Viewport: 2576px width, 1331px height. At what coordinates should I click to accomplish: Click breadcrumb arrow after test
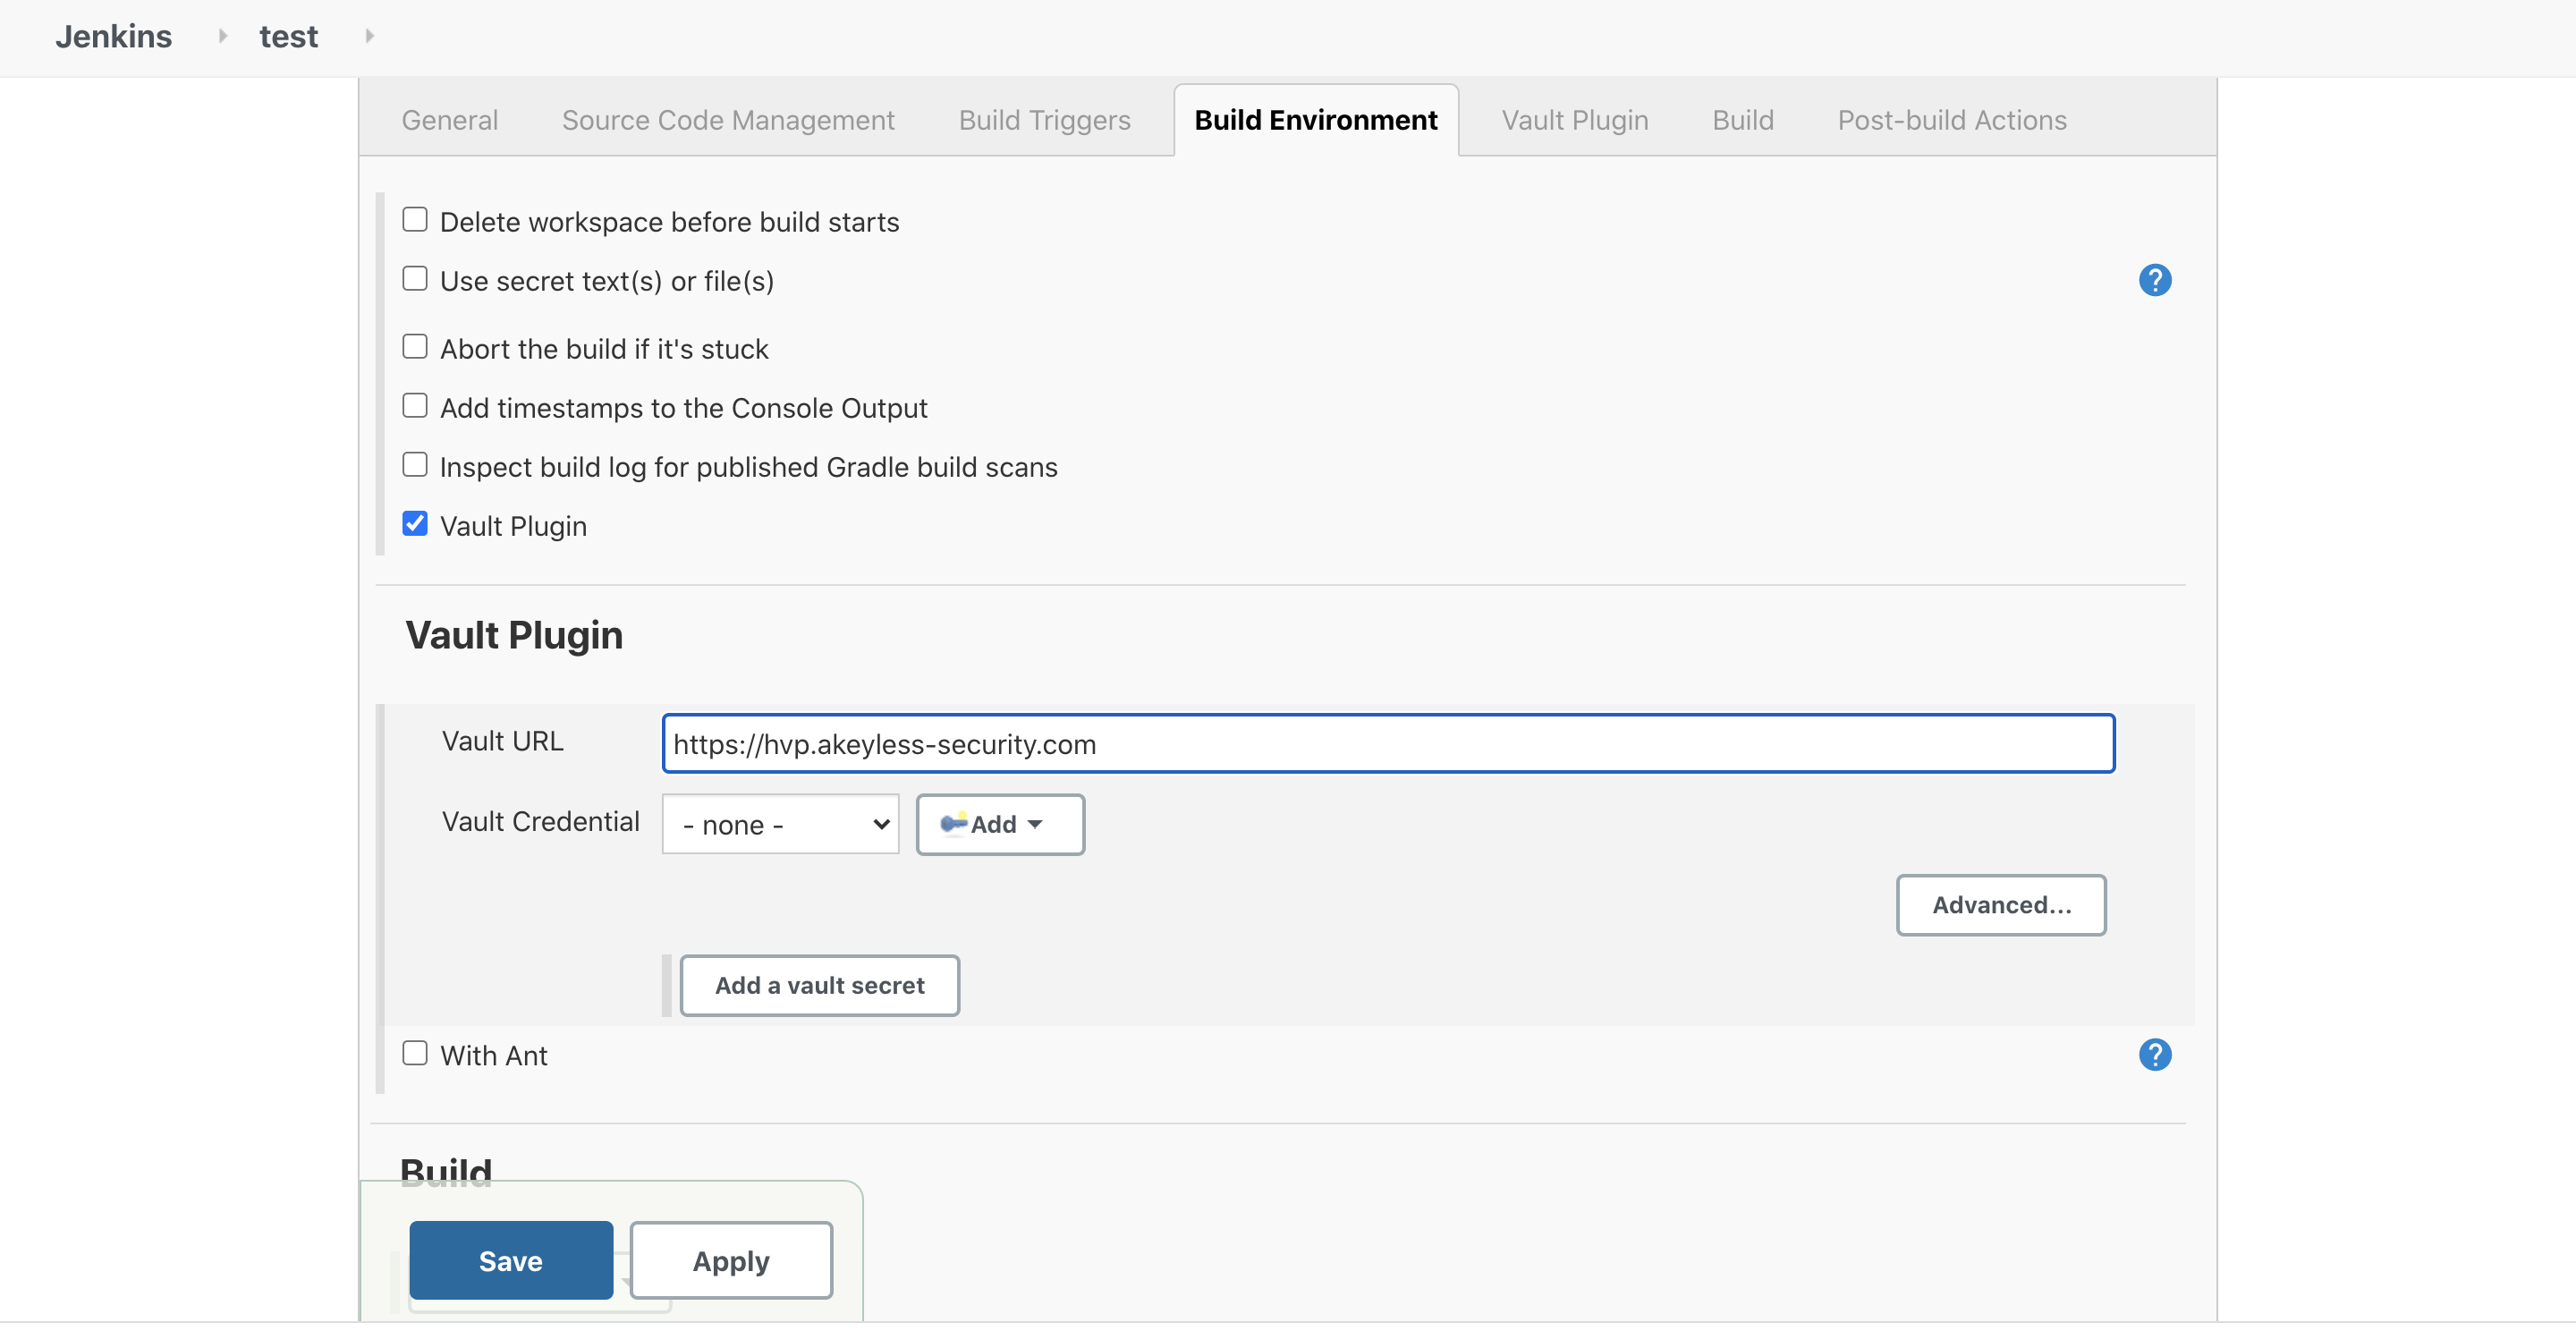tap(369, 36)
